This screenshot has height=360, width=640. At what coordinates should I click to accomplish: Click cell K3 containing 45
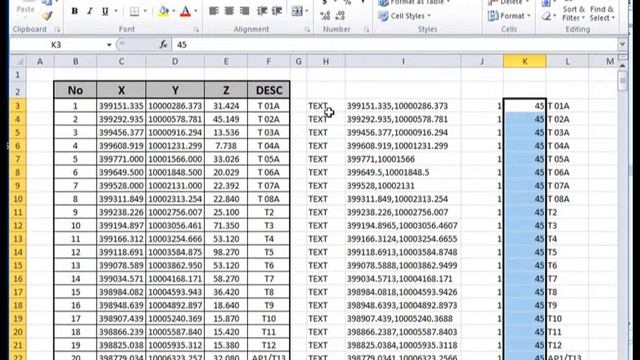pyautogui.click(x=524, y=106)
